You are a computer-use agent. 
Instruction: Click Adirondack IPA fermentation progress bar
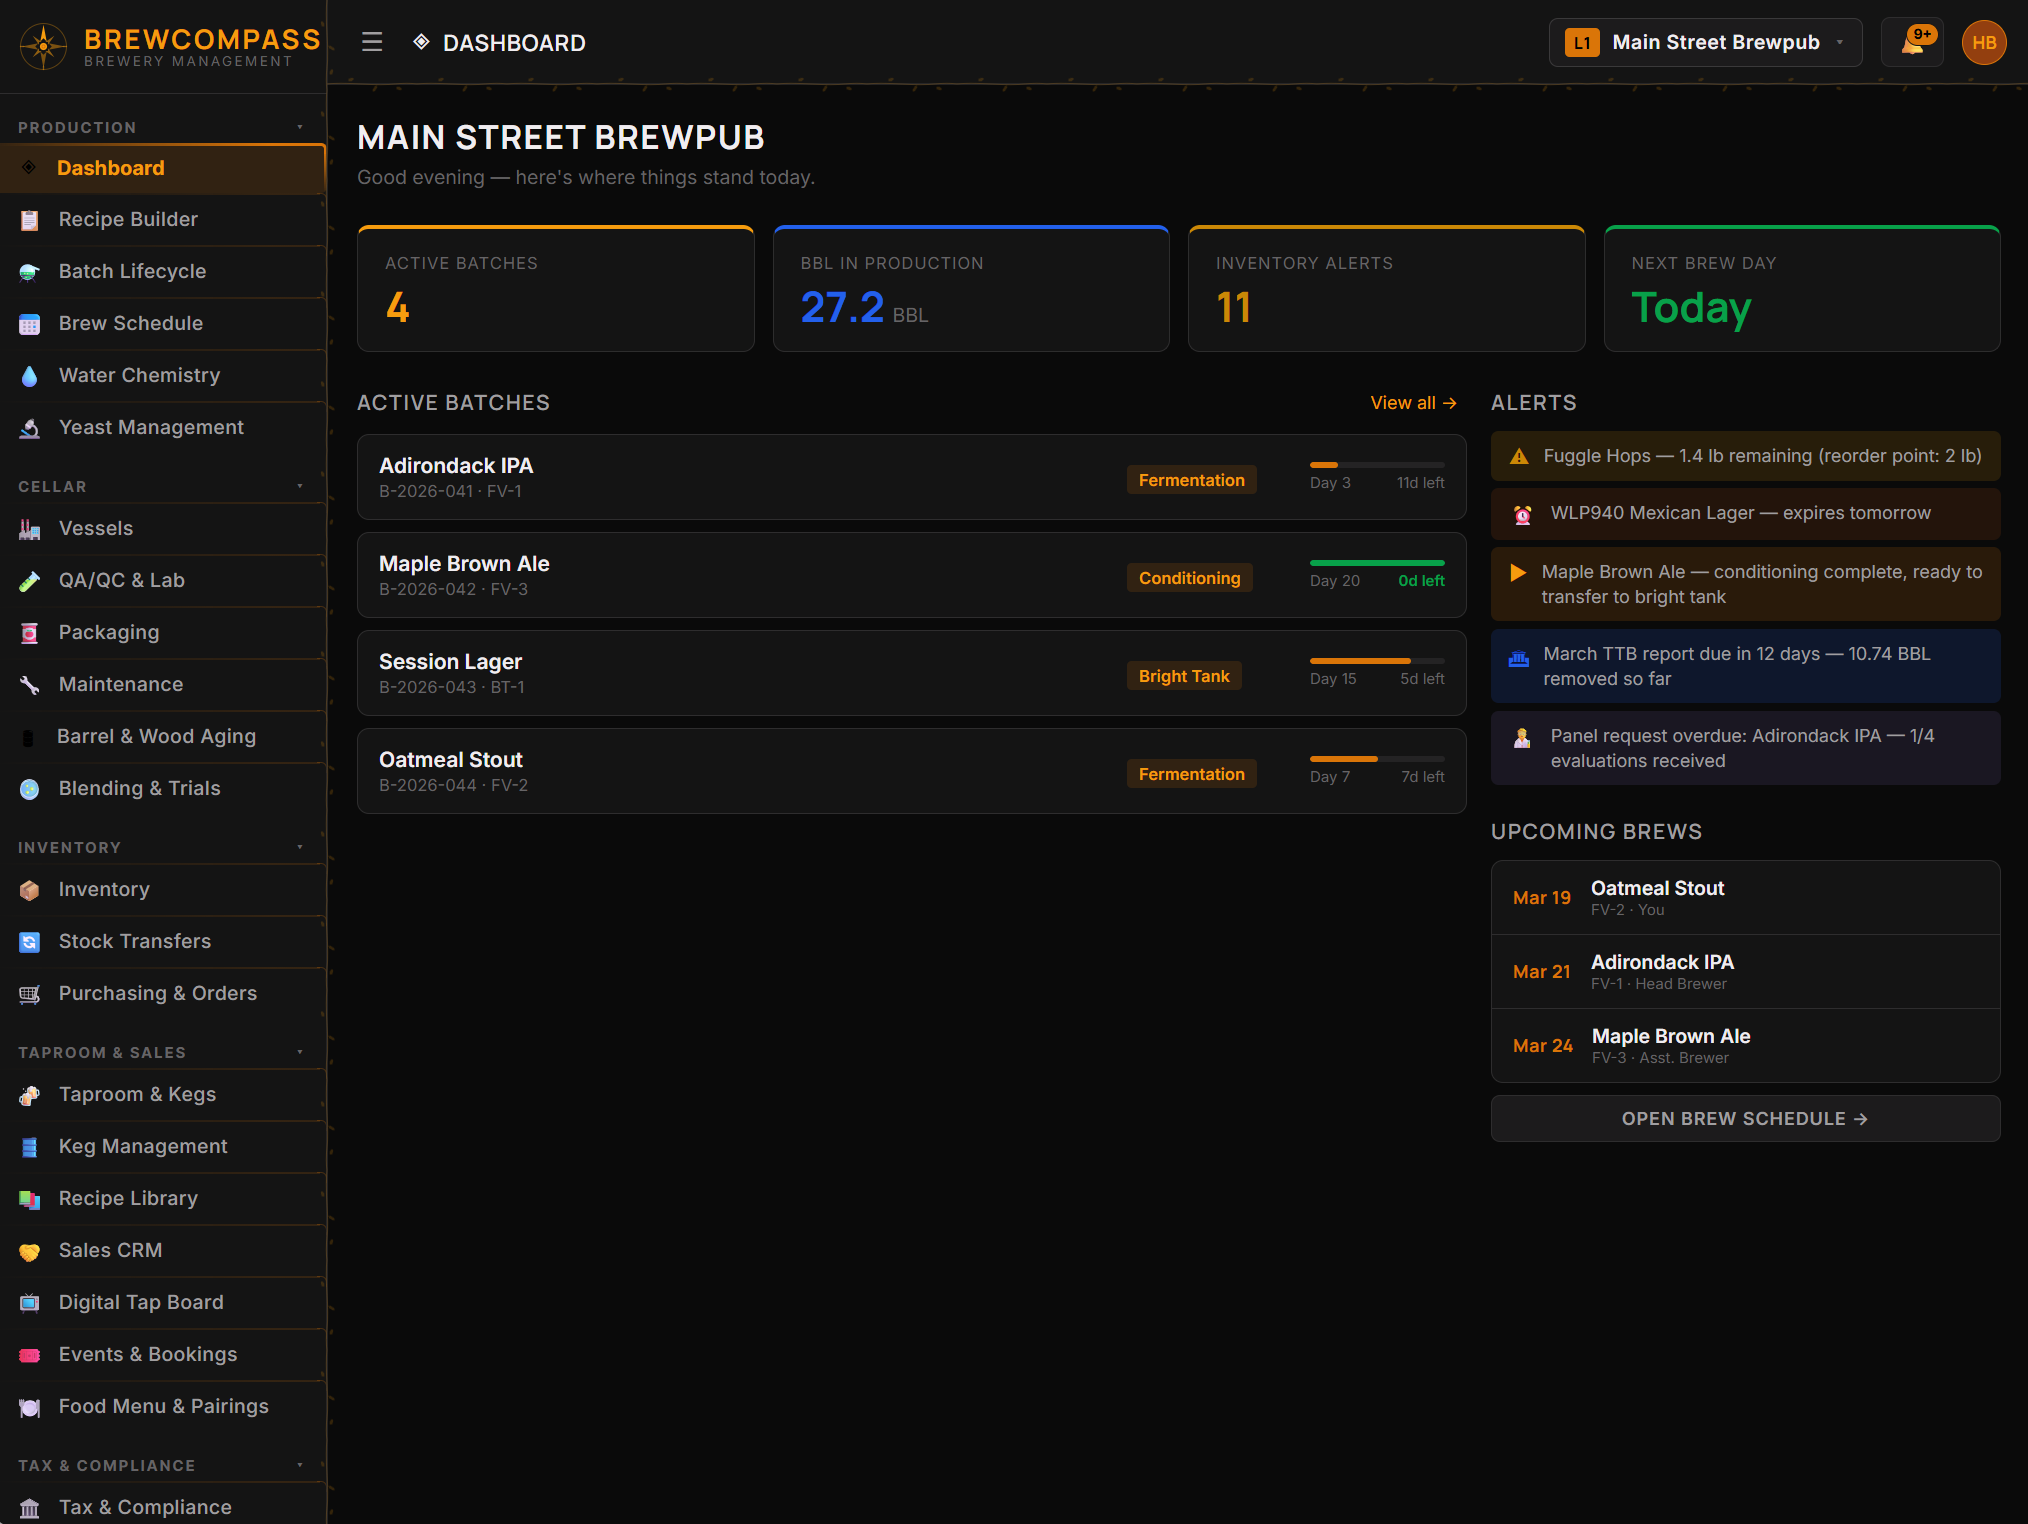(1377, 465)
